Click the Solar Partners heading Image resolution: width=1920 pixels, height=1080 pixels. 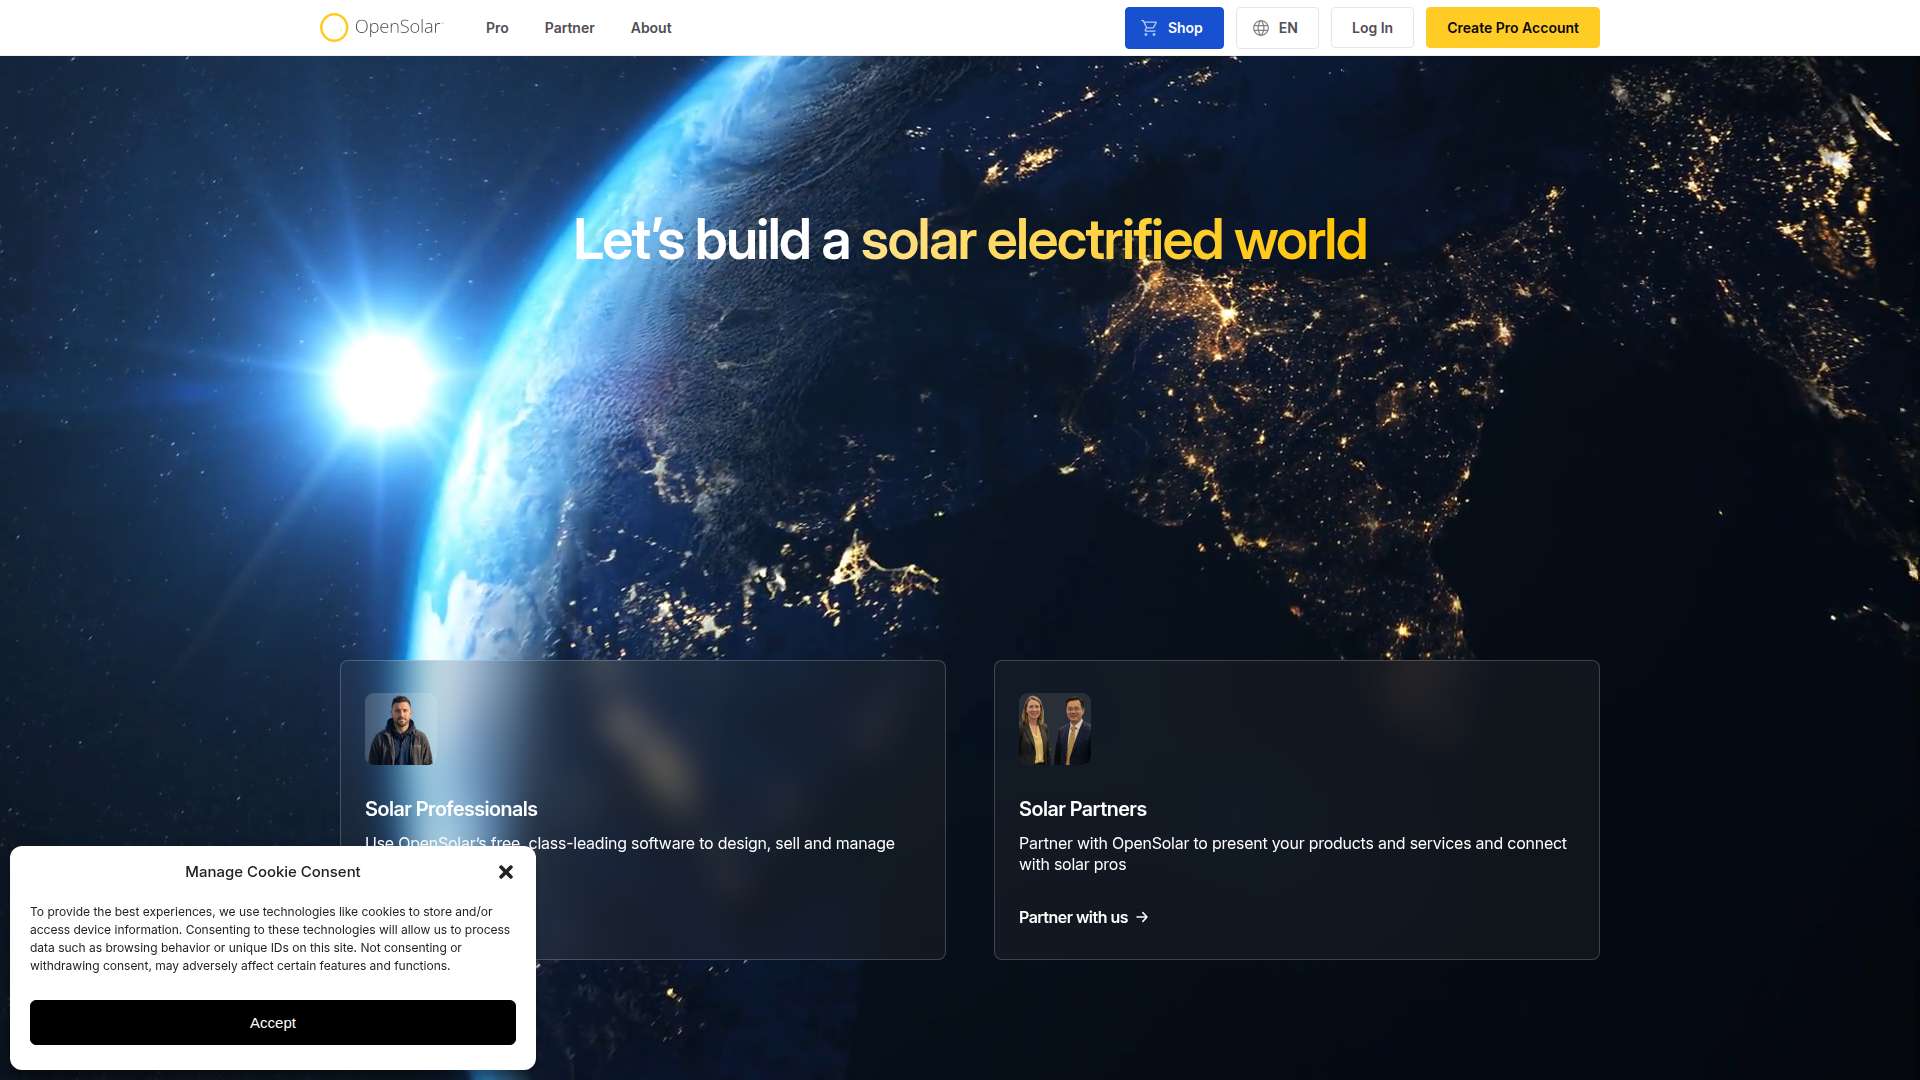1083,809
